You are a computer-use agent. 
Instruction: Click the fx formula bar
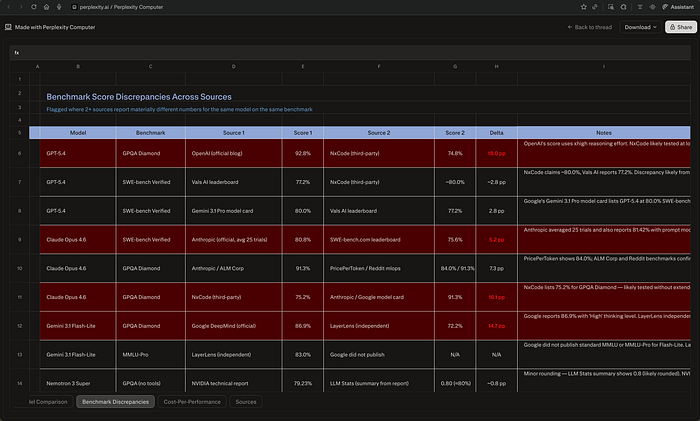(350, 53)
